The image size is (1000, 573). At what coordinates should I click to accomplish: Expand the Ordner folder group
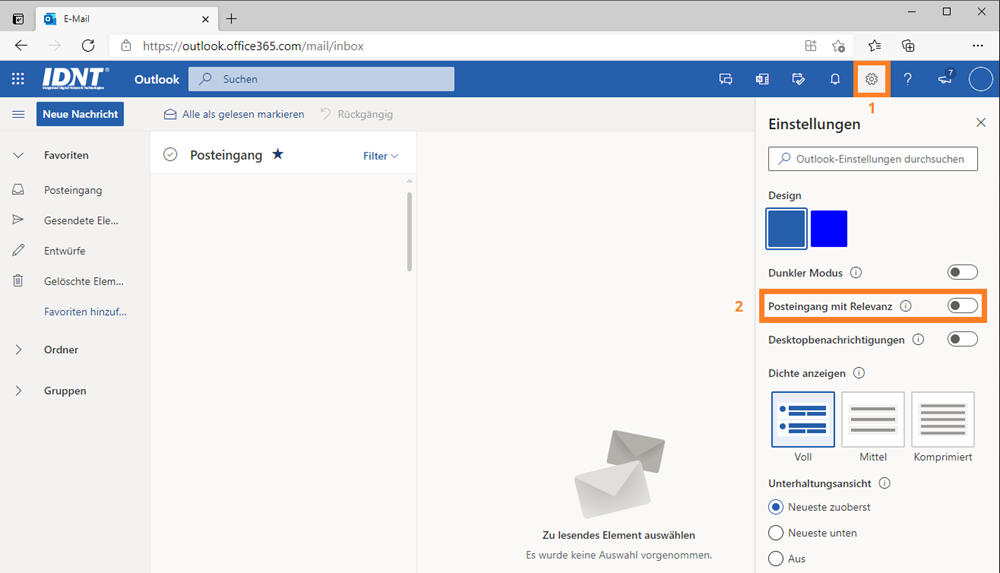coord(18,350)
